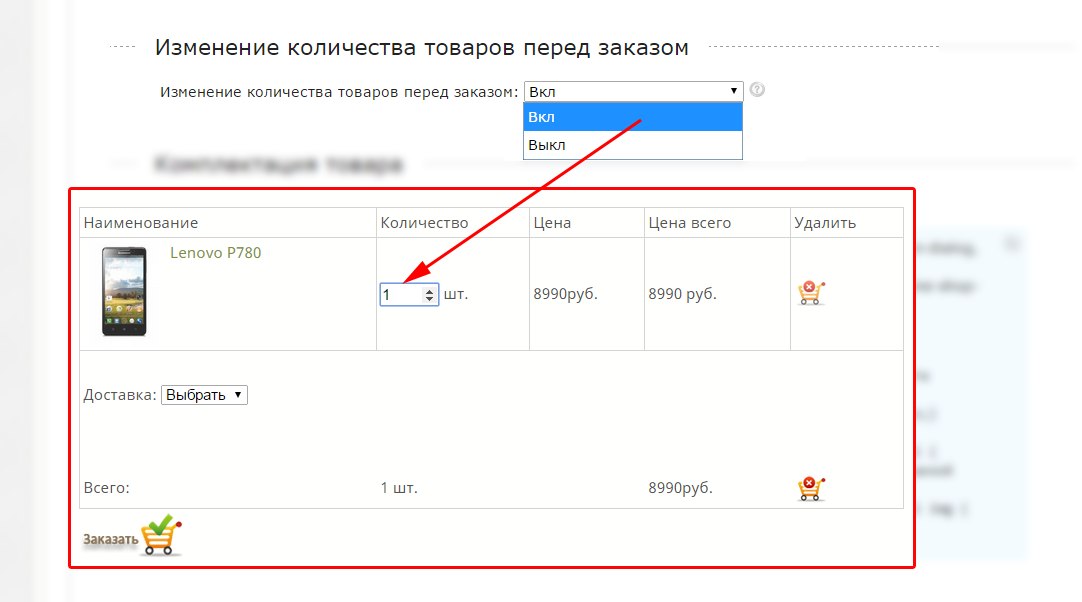
Task: Click the total price in the Всего row
Action: [680, 489]
